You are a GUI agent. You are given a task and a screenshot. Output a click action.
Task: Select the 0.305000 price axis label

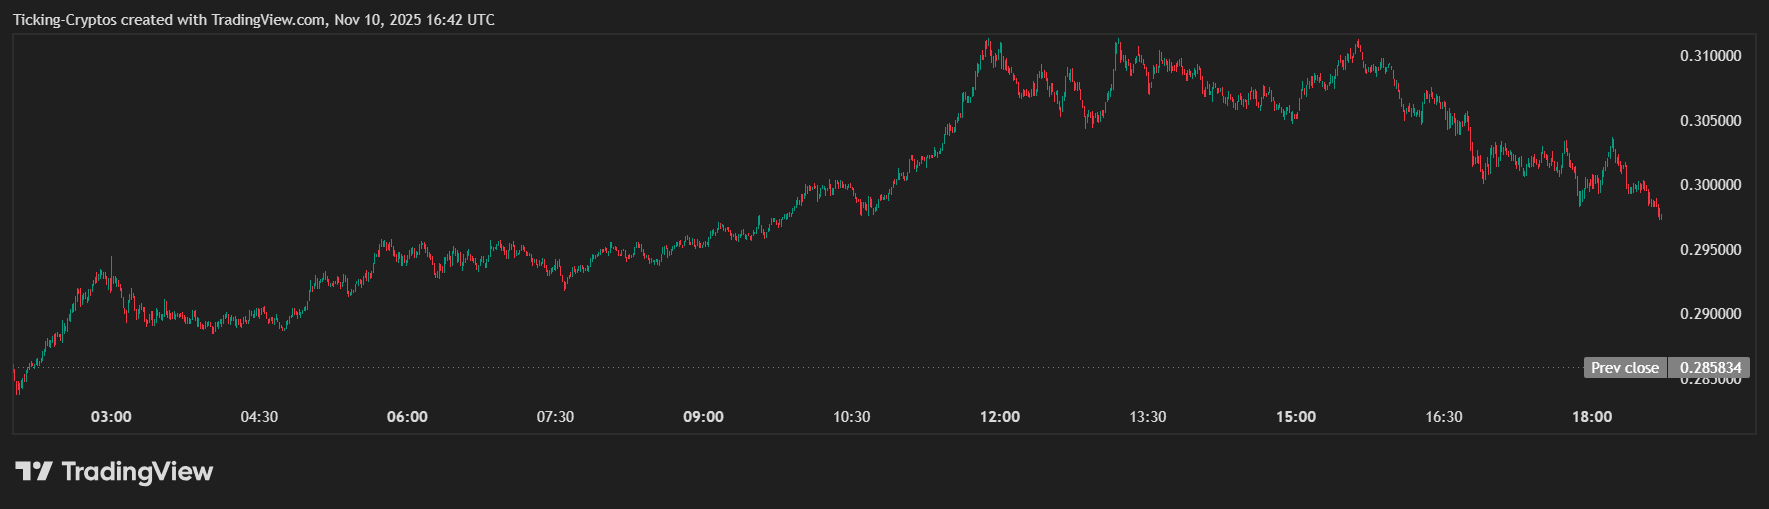(1710, 121)
